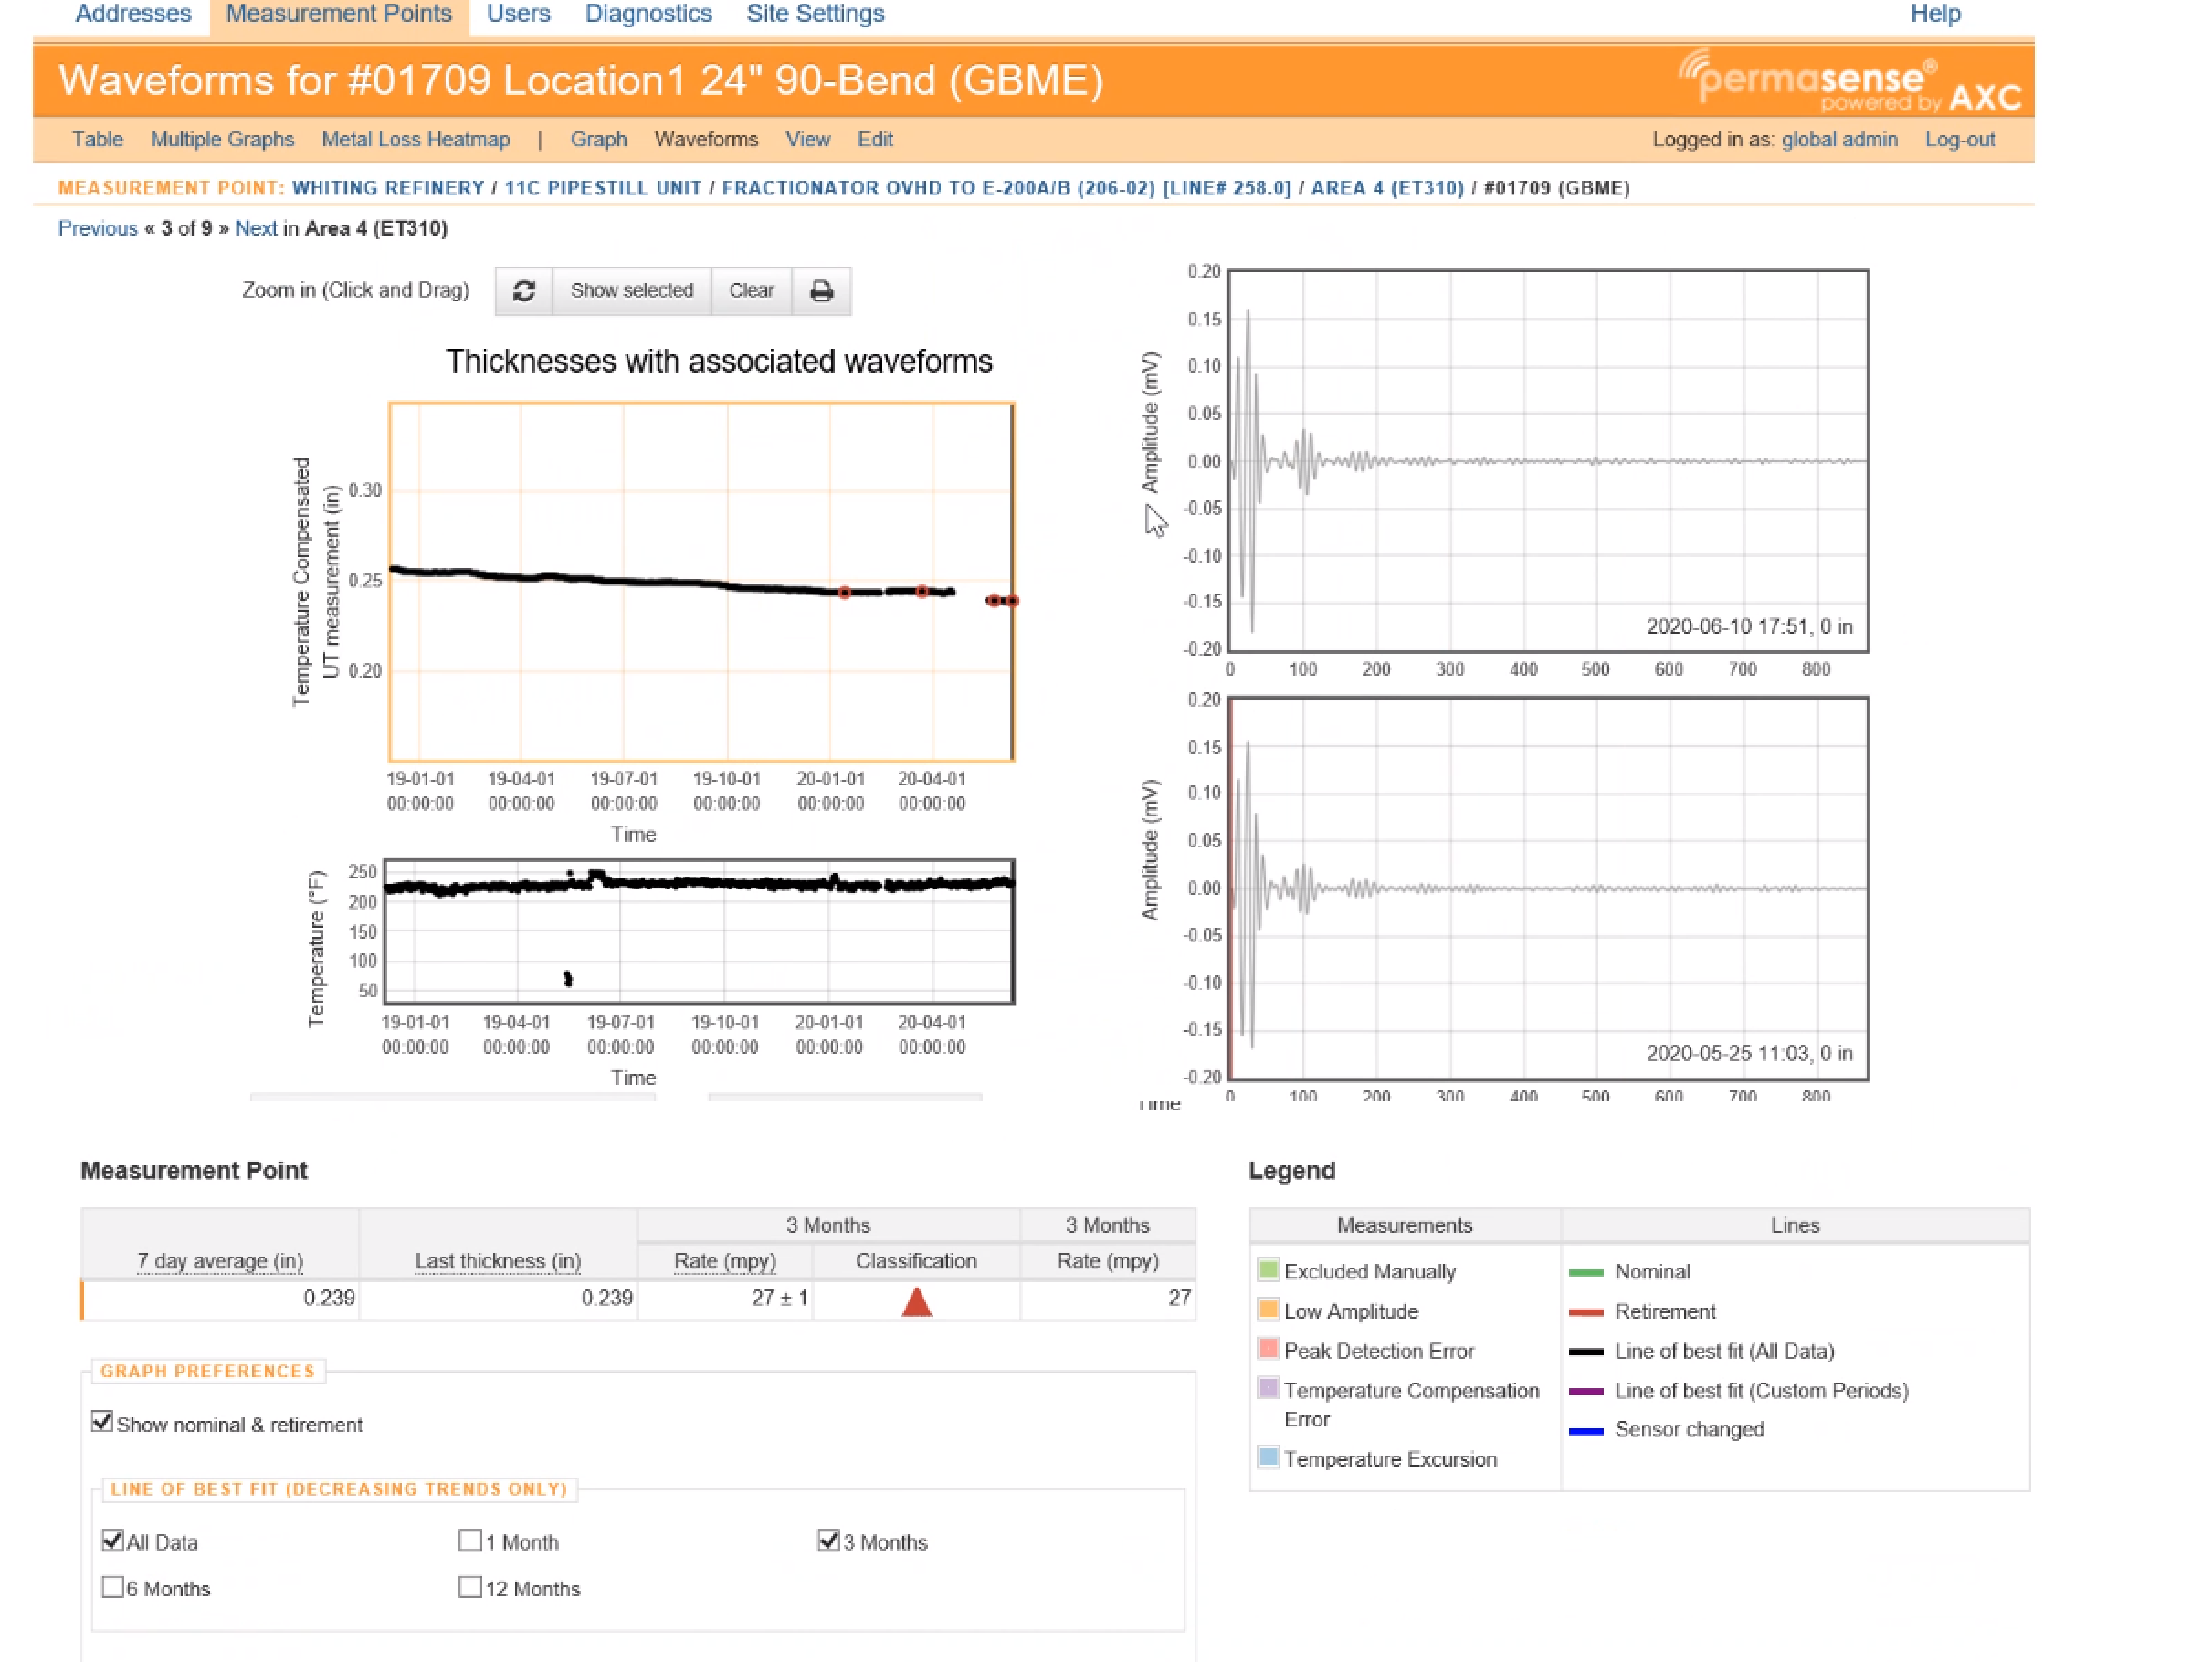The height and width of the screenshot is (1662, 2212).
Task: Open the Measurement Points tab
Action: coord(339,15)
